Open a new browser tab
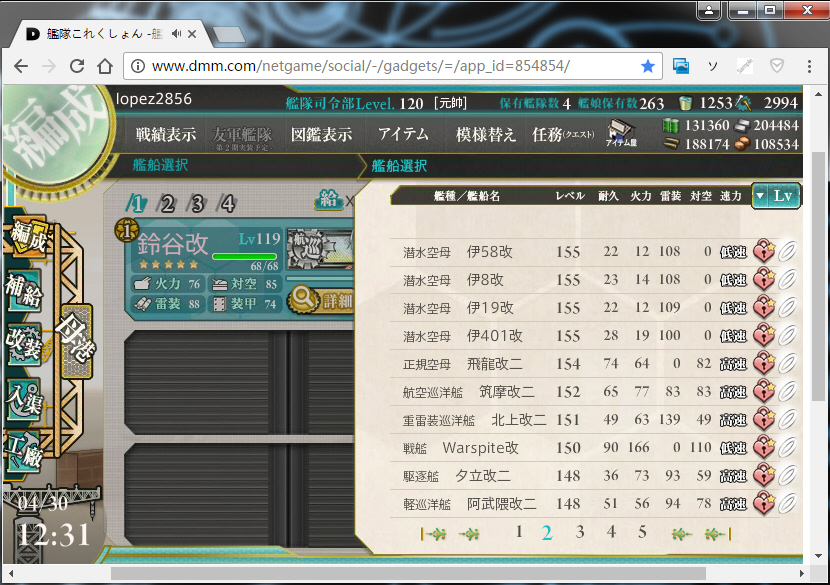Screen dimensions: 830x585 229,35
